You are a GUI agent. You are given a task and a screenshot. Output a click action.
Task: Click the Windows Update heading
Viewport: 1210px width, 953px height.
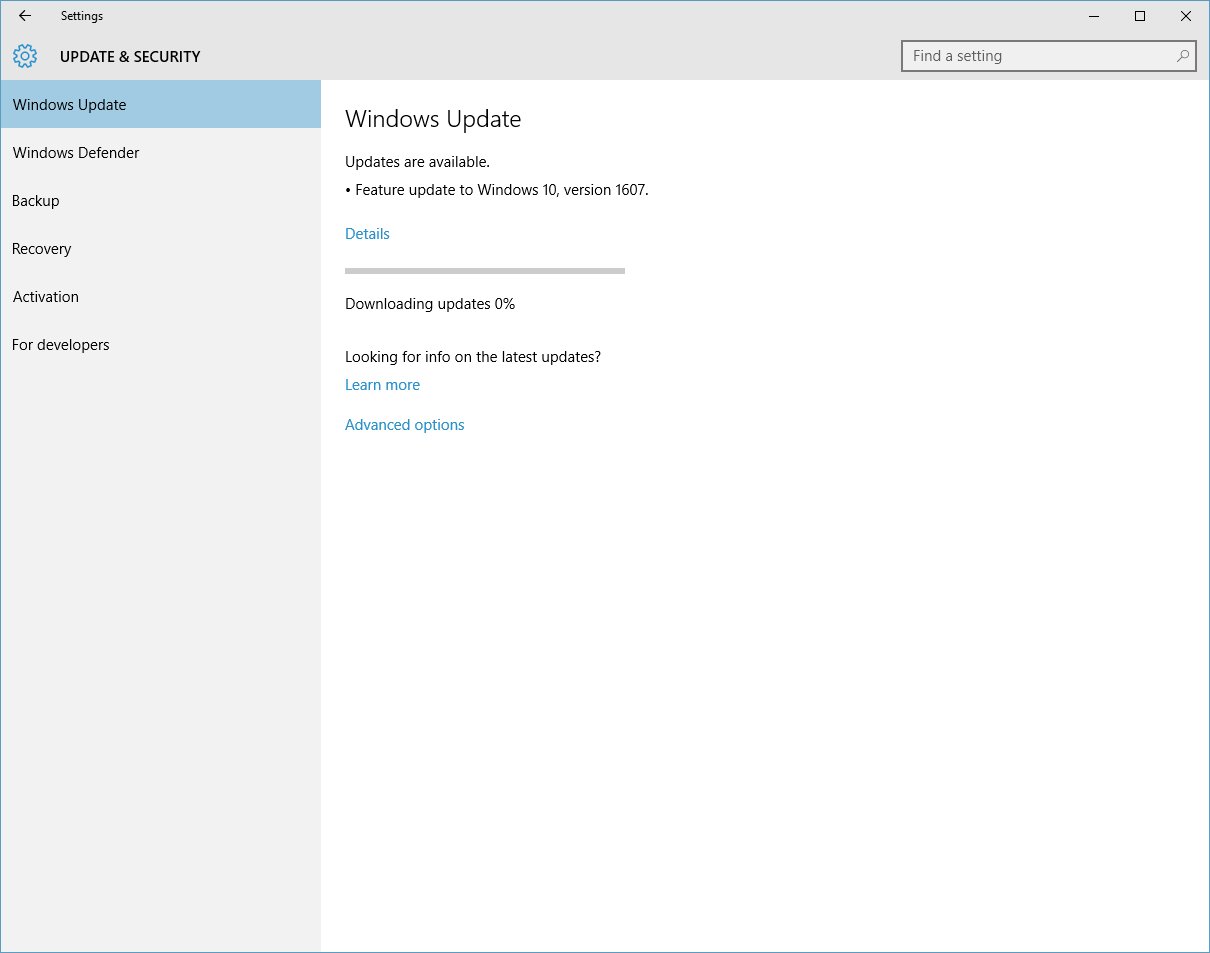(x=433, y=119)
